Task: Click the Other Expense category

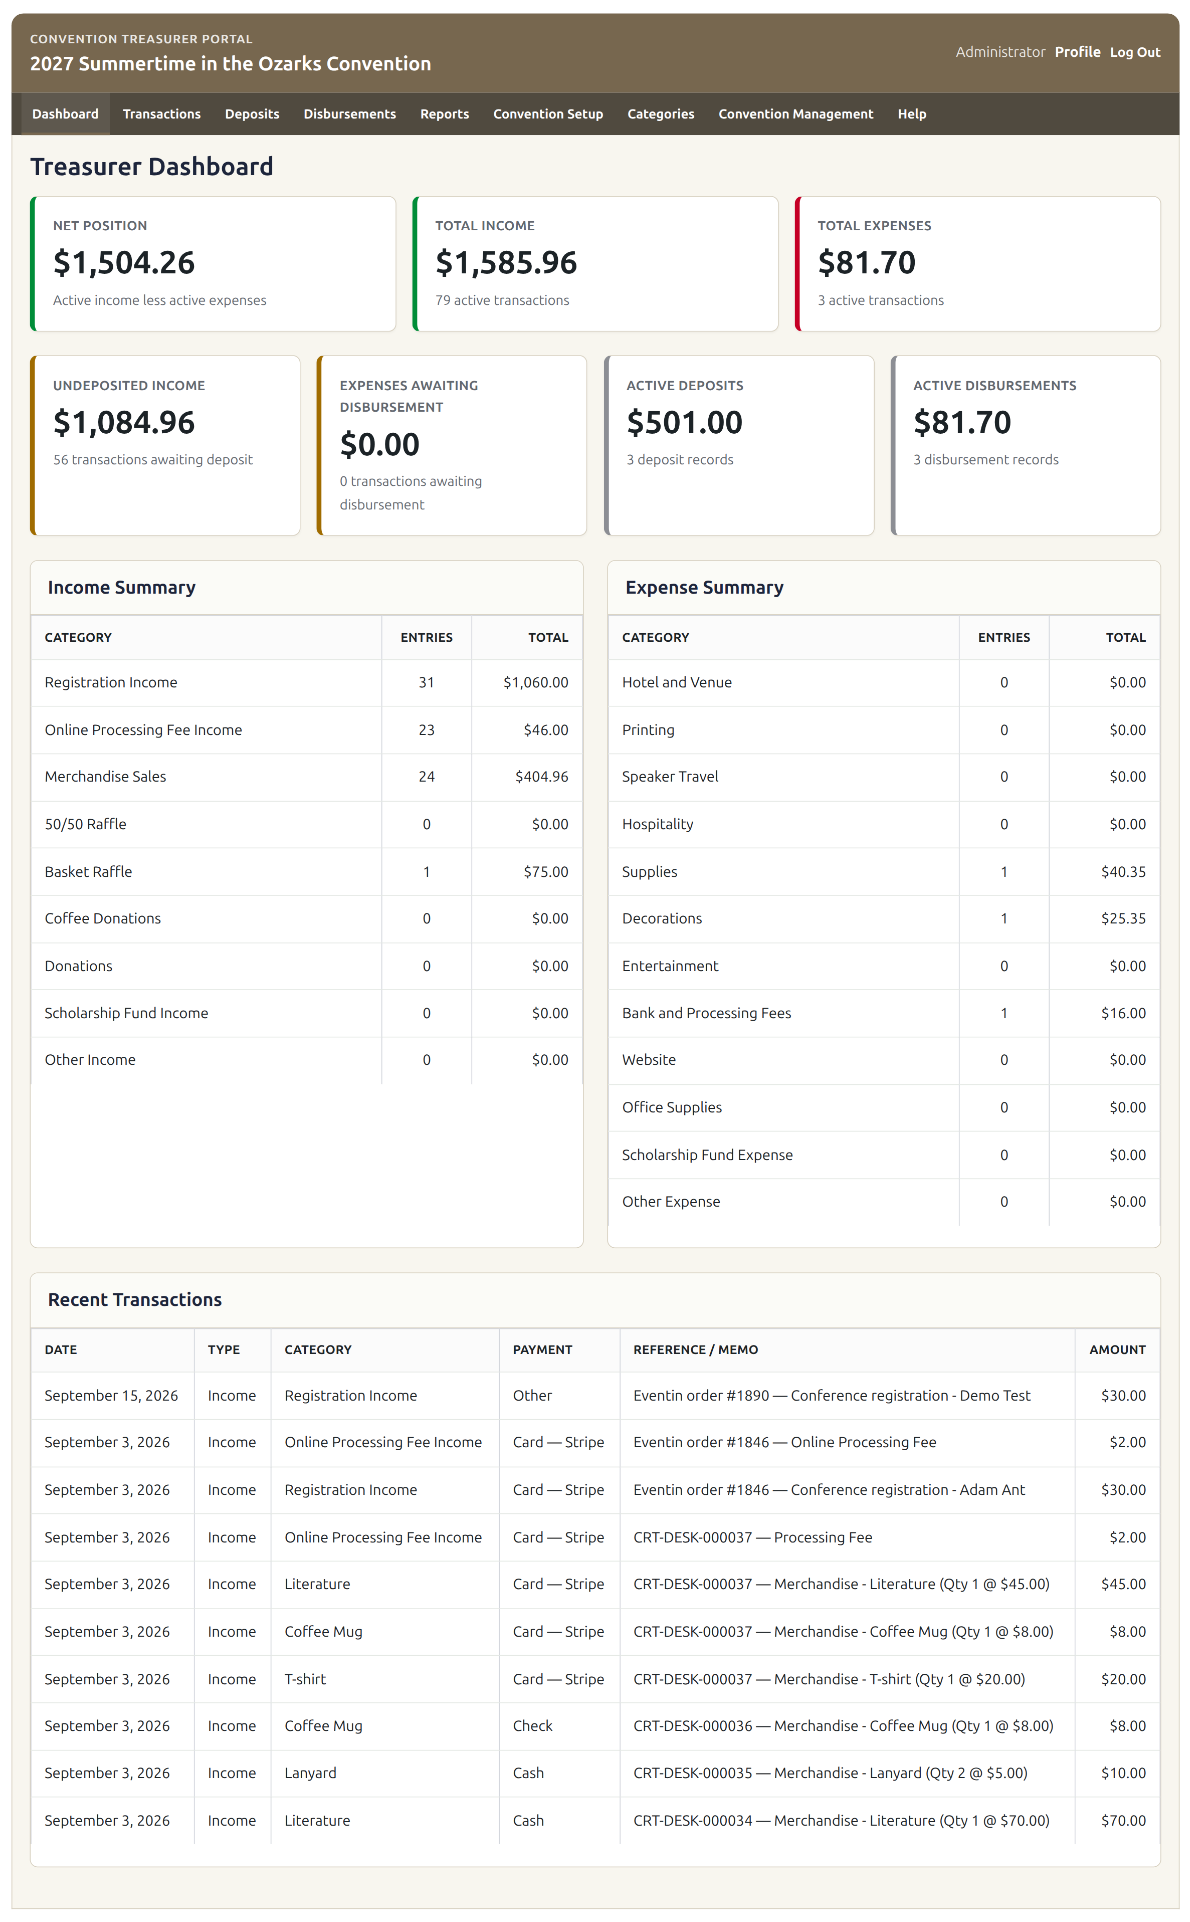Action: coord(671,1202)
